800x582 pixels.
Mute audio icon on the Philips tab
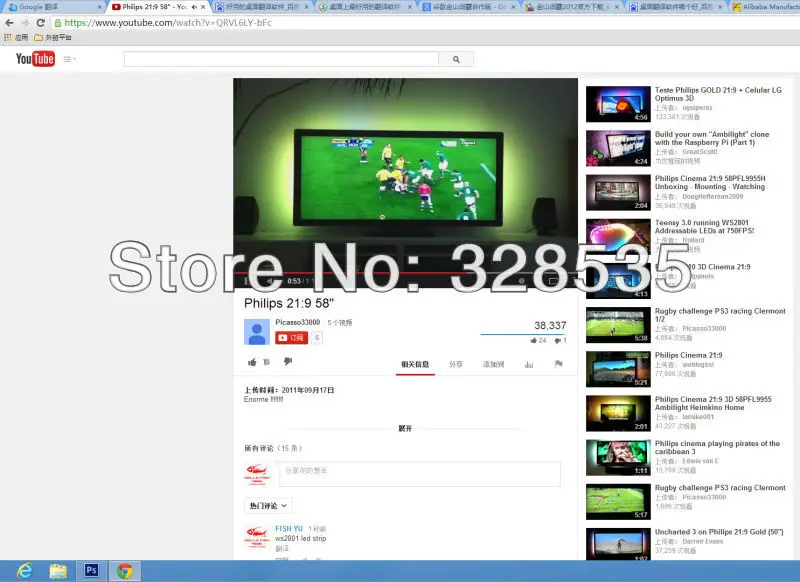click(x=194, y=7)
